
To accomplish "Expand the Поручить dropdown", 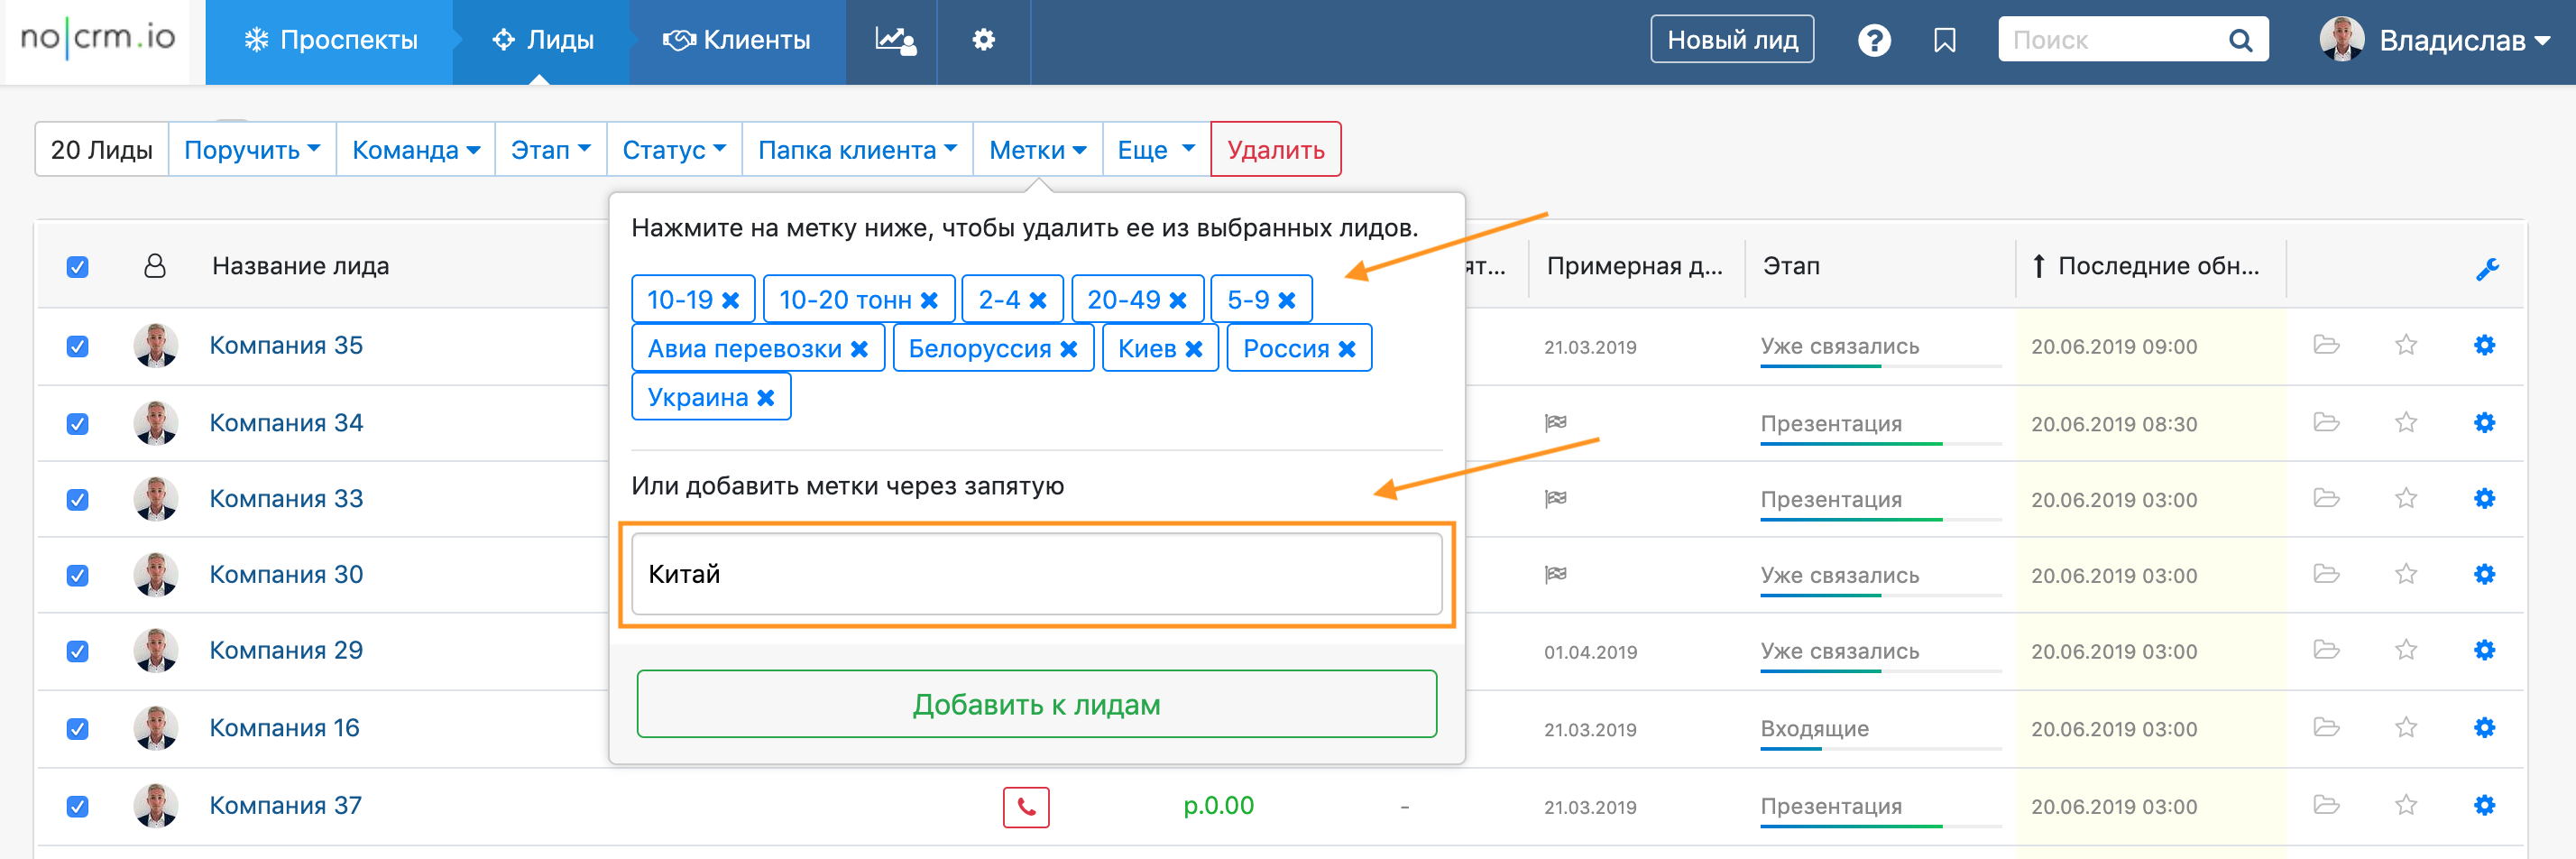I will tap(252, 150).
